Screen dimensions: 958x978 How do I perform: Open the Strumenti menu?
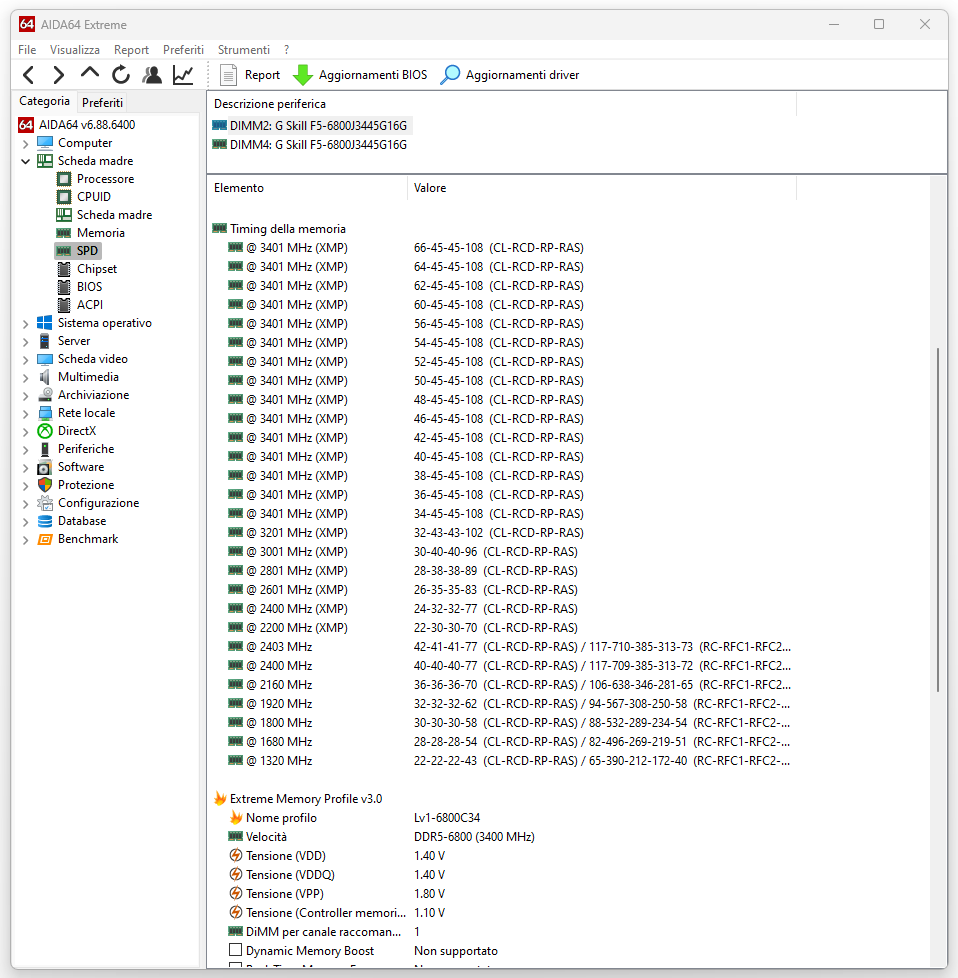point(244,50)
